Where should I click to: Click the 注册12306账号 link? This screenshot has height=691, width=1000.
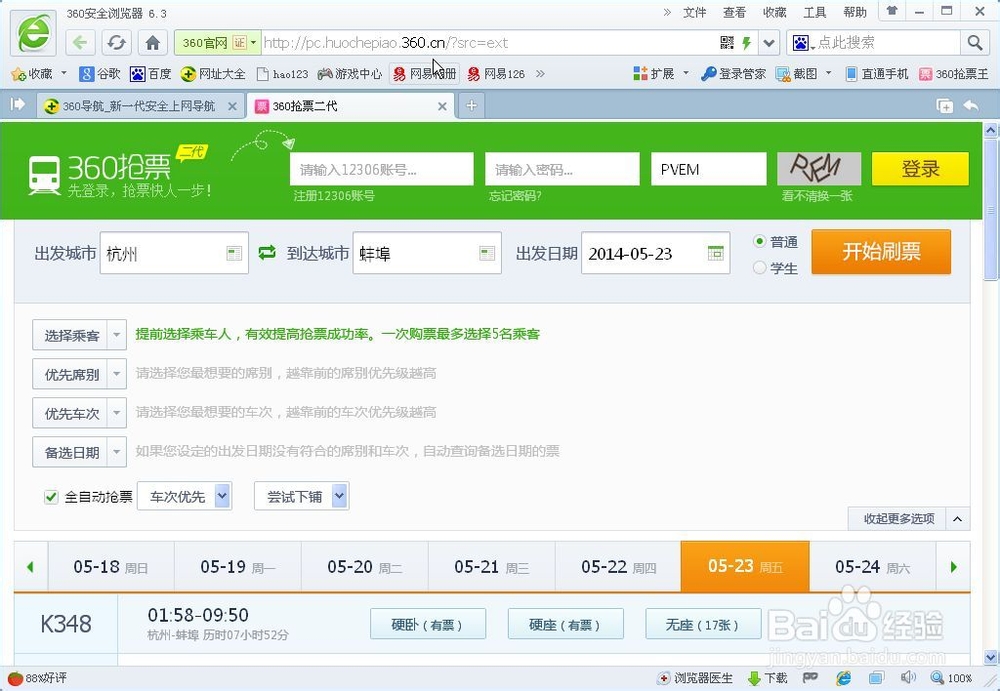334,196
